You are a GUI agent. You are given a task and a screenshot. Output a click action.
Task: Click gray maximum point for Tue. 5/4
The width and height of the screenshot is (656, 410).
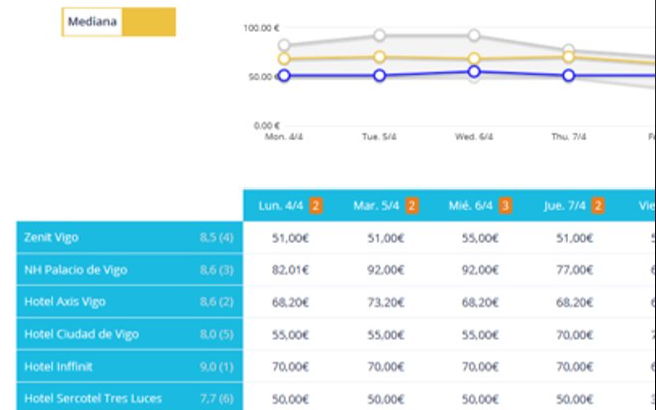379,35
